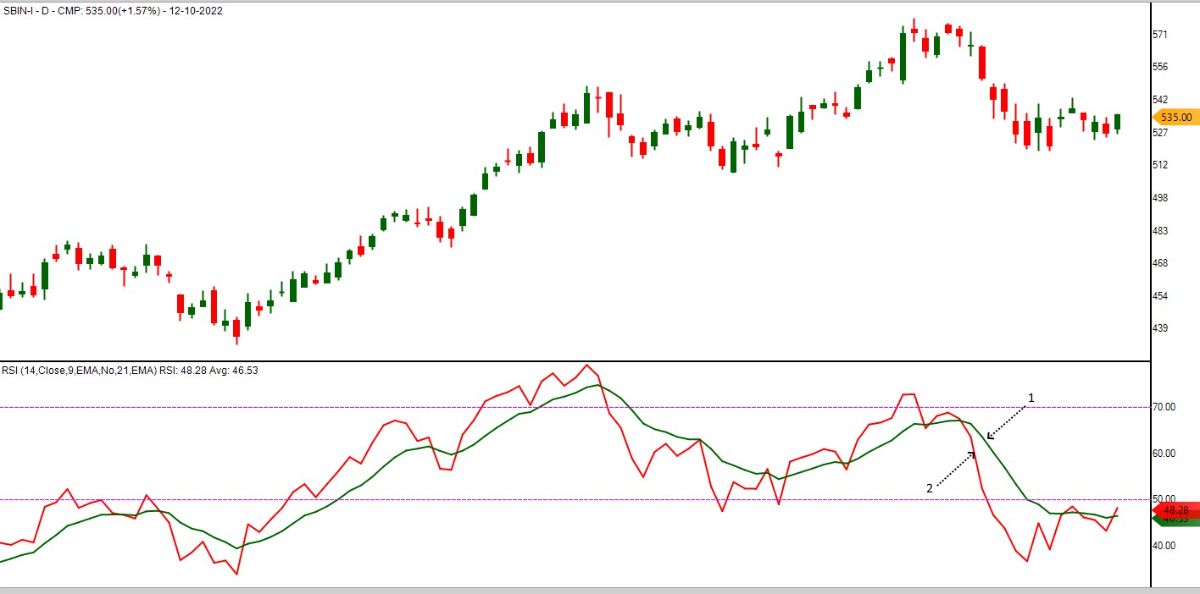Select the 60.00 RSI axis label
The image size is (1200, 594).
[1163, 454]
